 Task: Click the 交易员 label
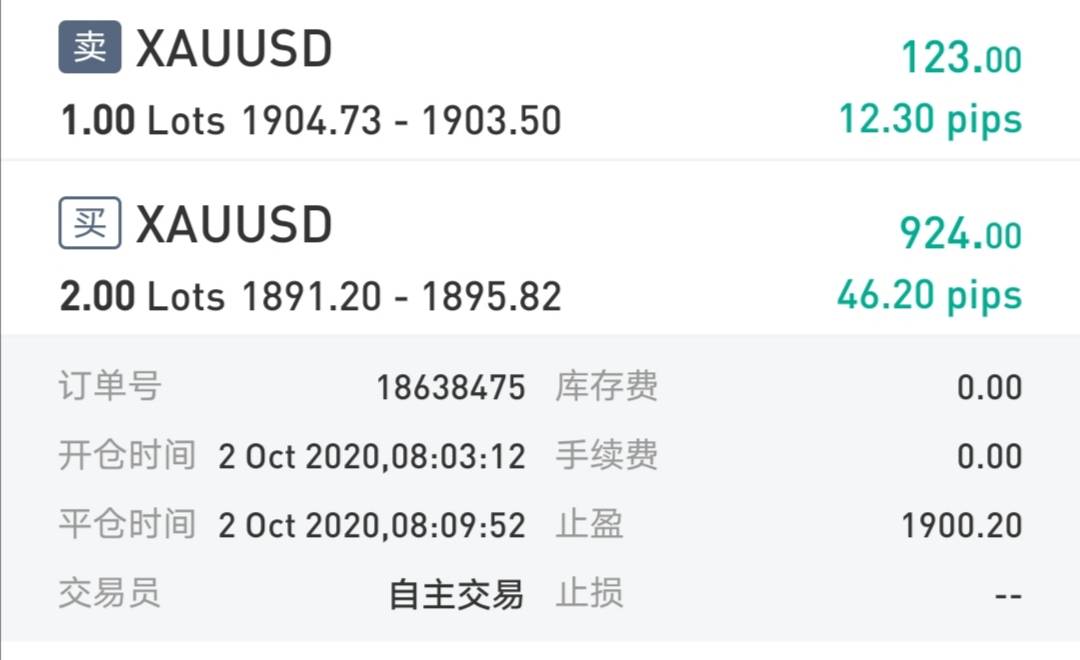(x=110, y=594)
